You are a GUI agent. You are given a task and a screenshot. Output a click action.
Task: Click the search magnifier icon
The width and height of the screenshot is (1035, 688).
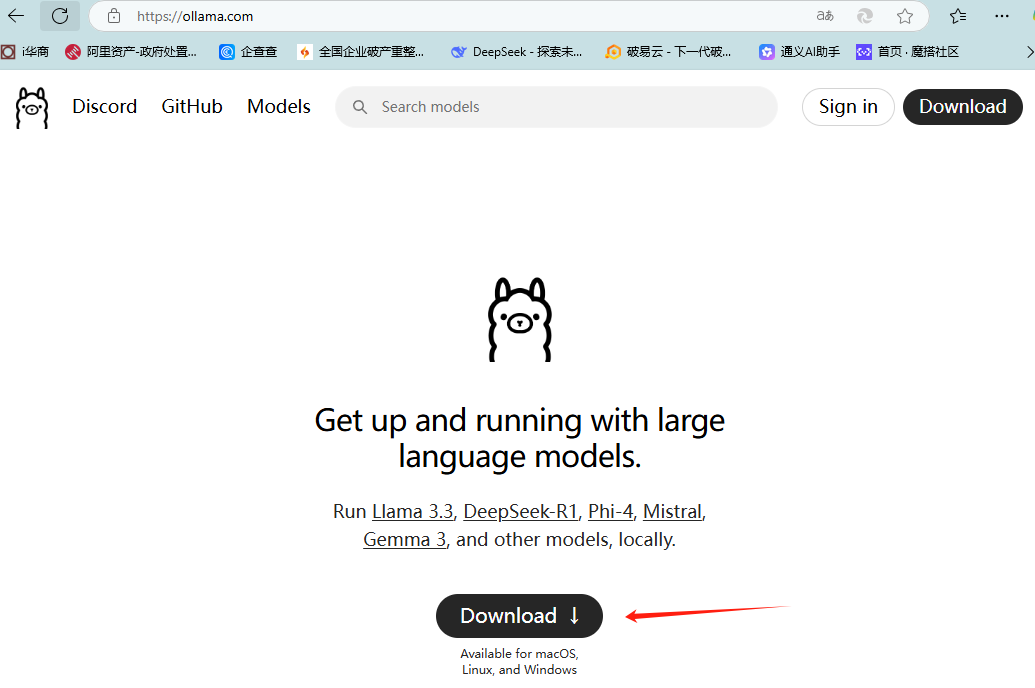(x=360, y=107)
